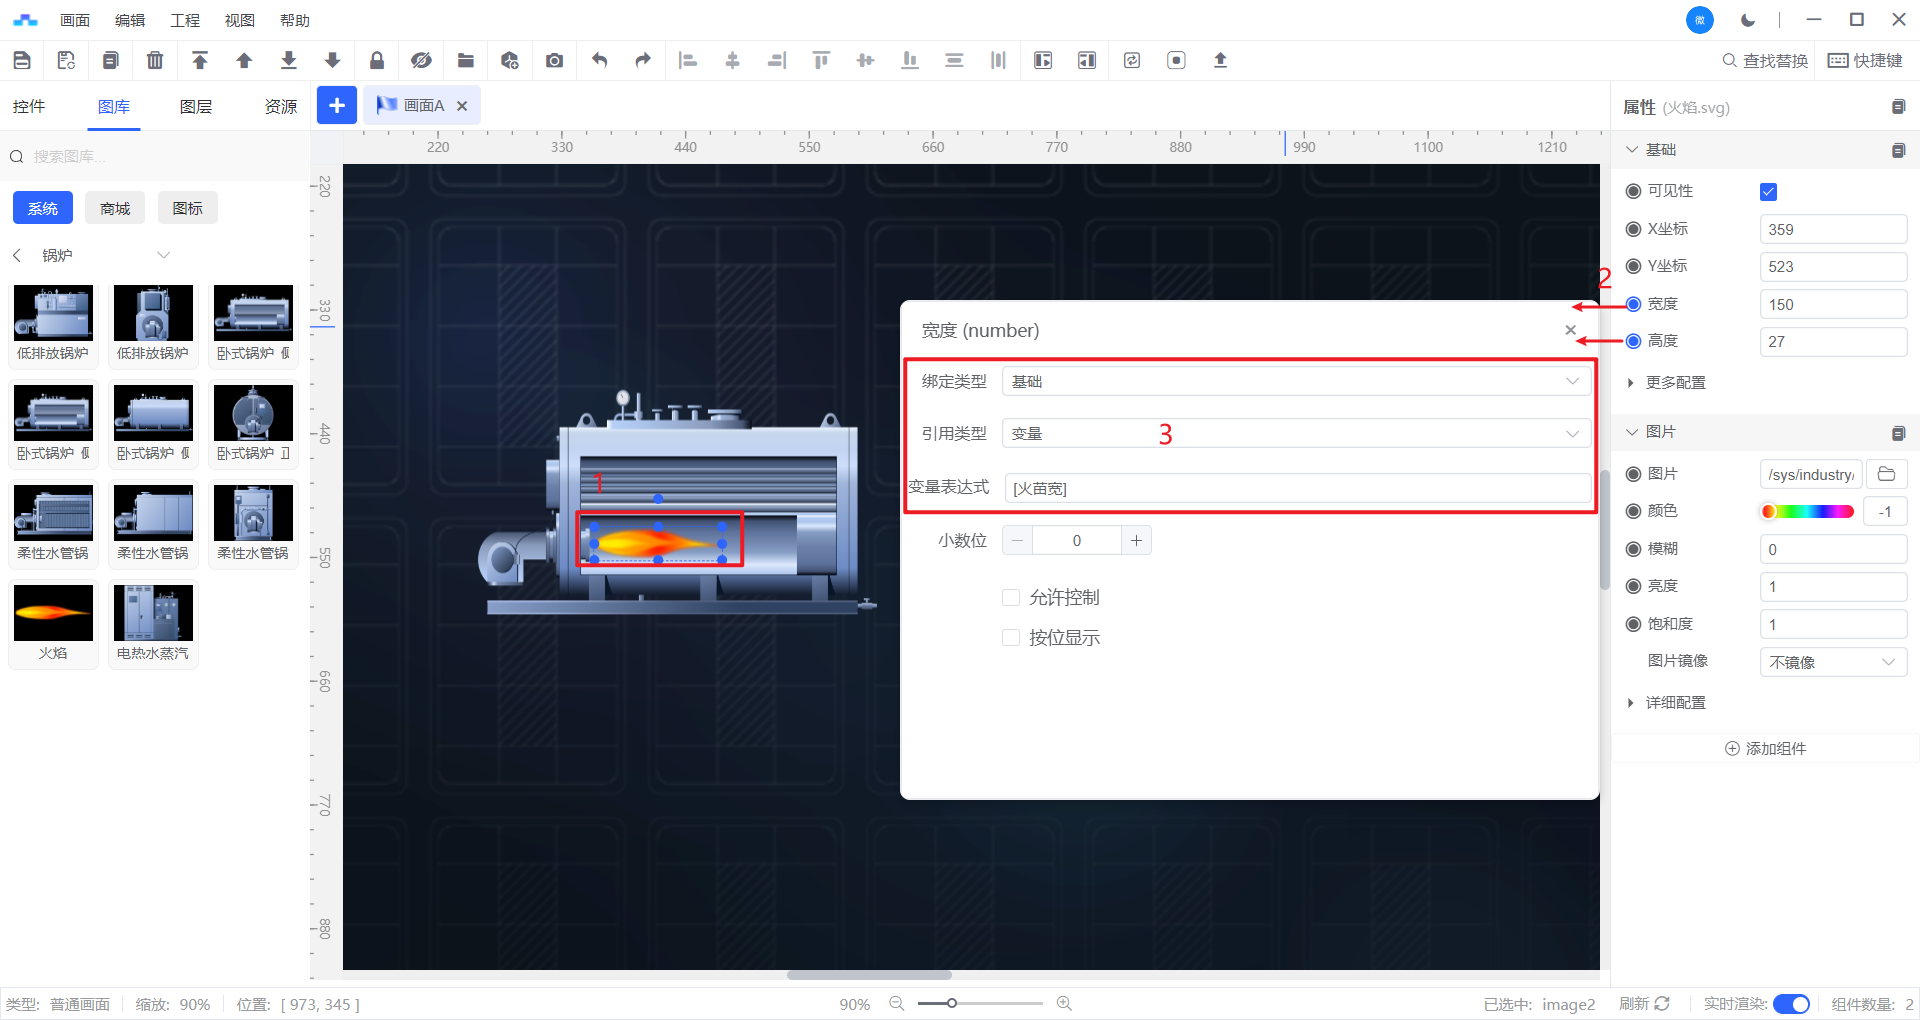
Task: Open the 图片镜像 dropdown
Action: (x=1832, y=662)
